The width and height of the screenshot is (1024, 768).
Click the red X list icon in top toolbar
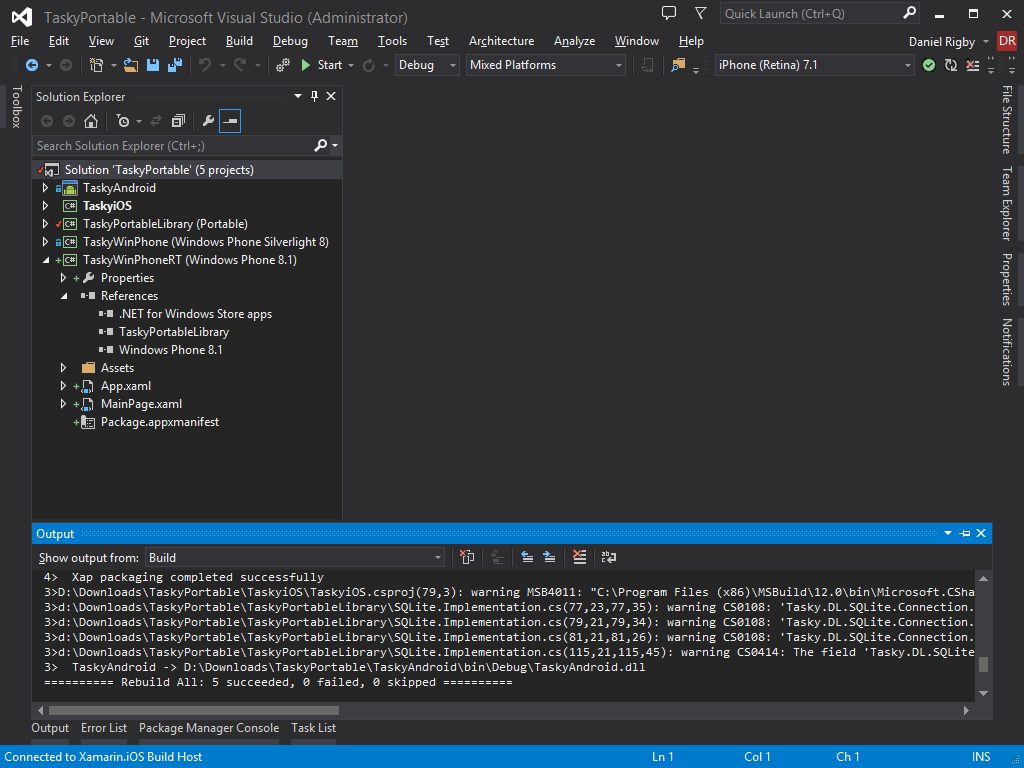click(x=972, y=65)
